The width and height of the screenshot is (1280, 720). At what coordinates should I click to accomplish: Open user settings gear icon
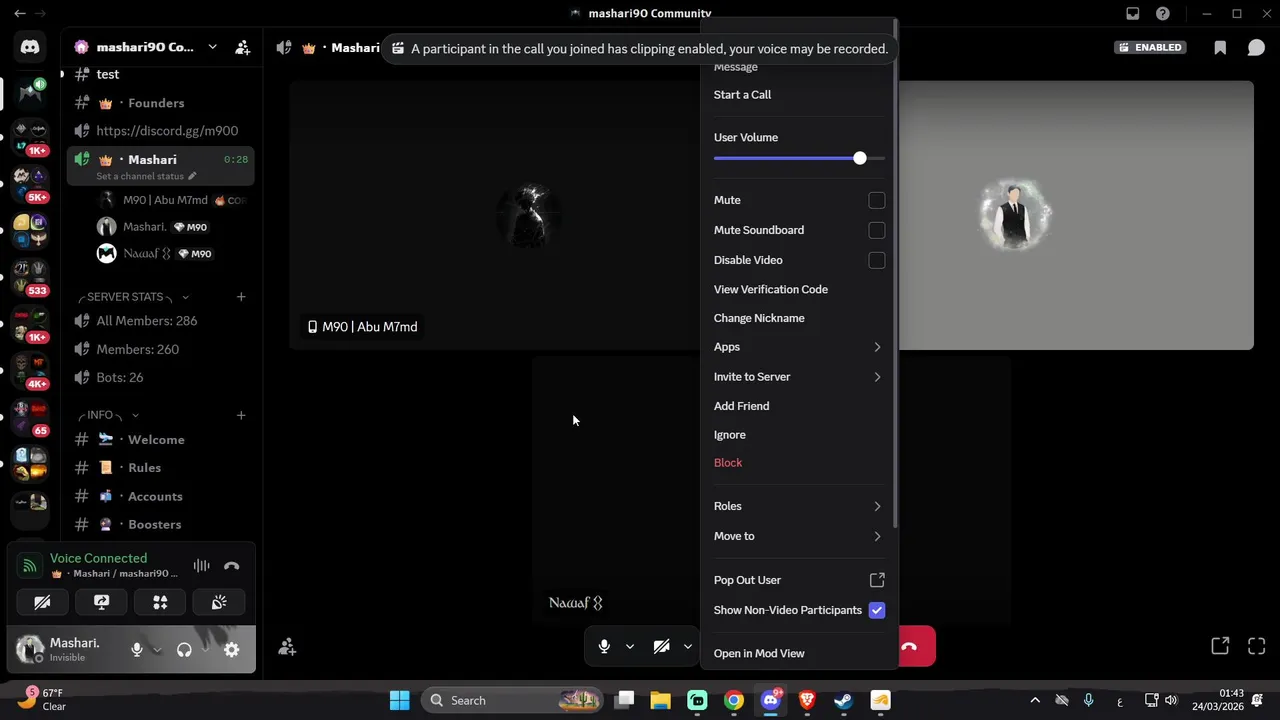[231, 650]
